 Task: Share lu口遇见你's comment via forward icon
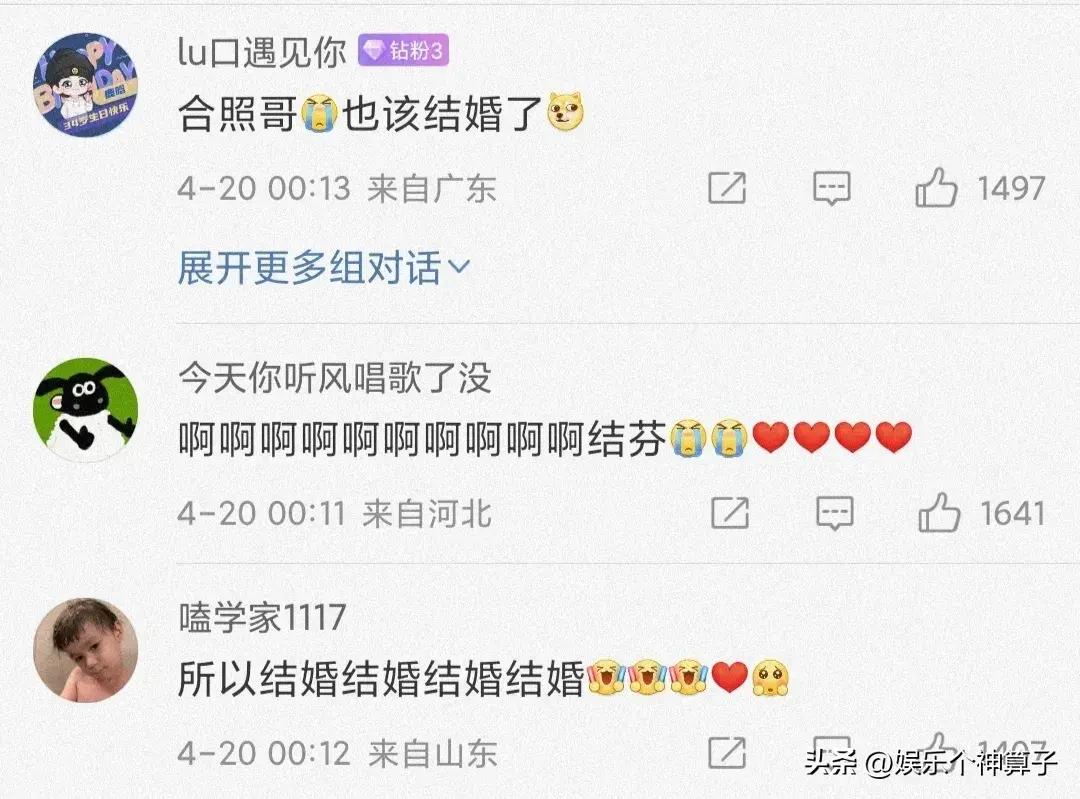[x=727, y=187]
